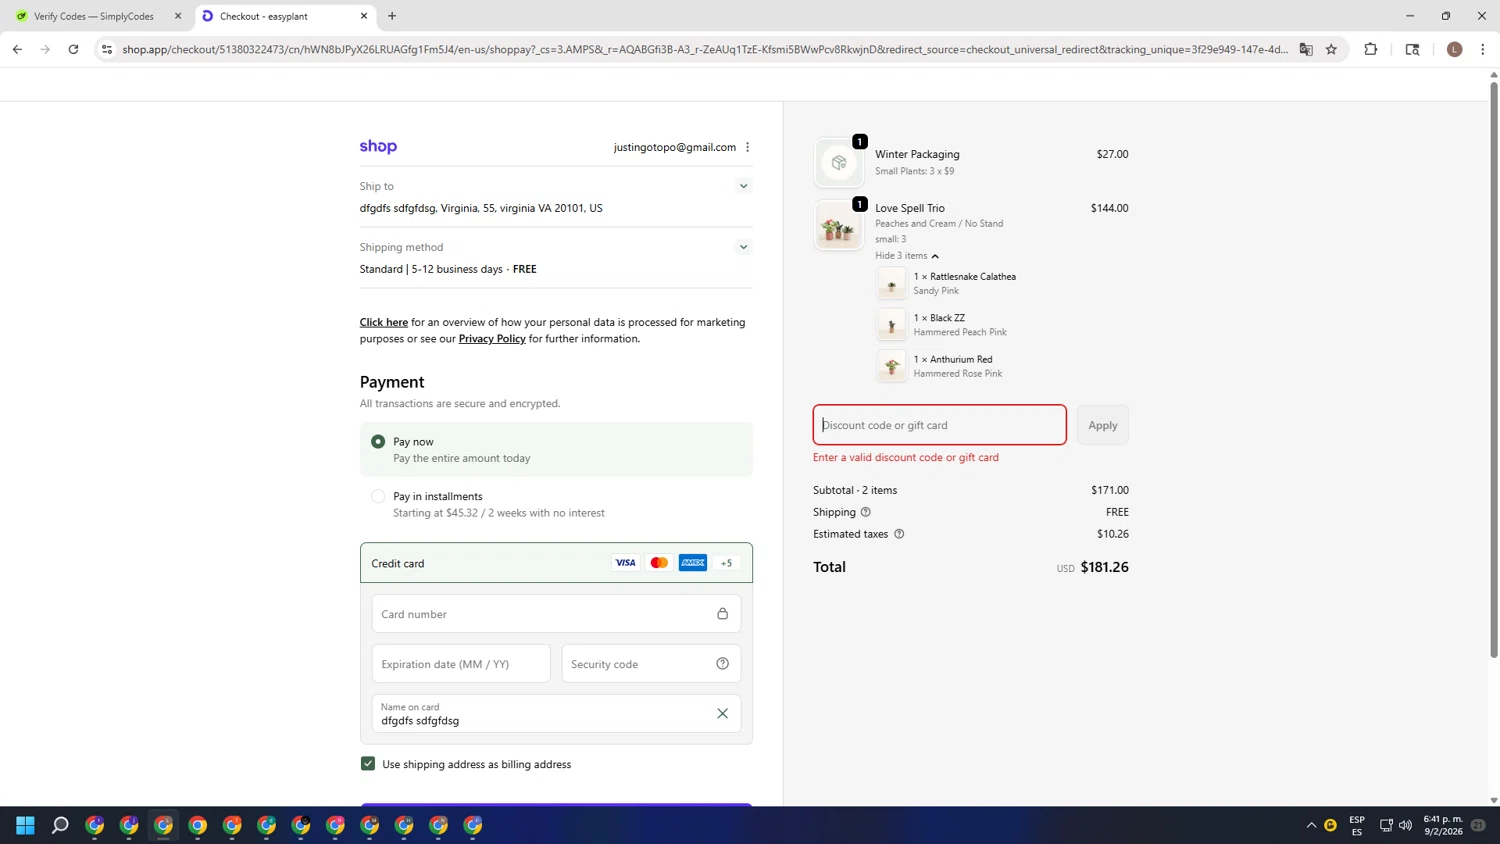
Task: Click the Visa card icon
Action: point(625,563)
